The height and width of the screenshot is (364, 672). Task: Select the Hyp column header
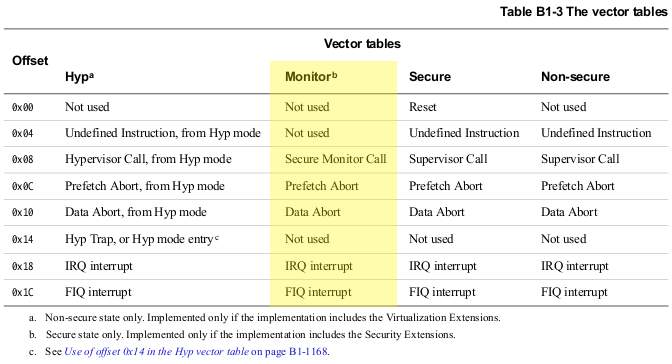(x=79, y=77)
